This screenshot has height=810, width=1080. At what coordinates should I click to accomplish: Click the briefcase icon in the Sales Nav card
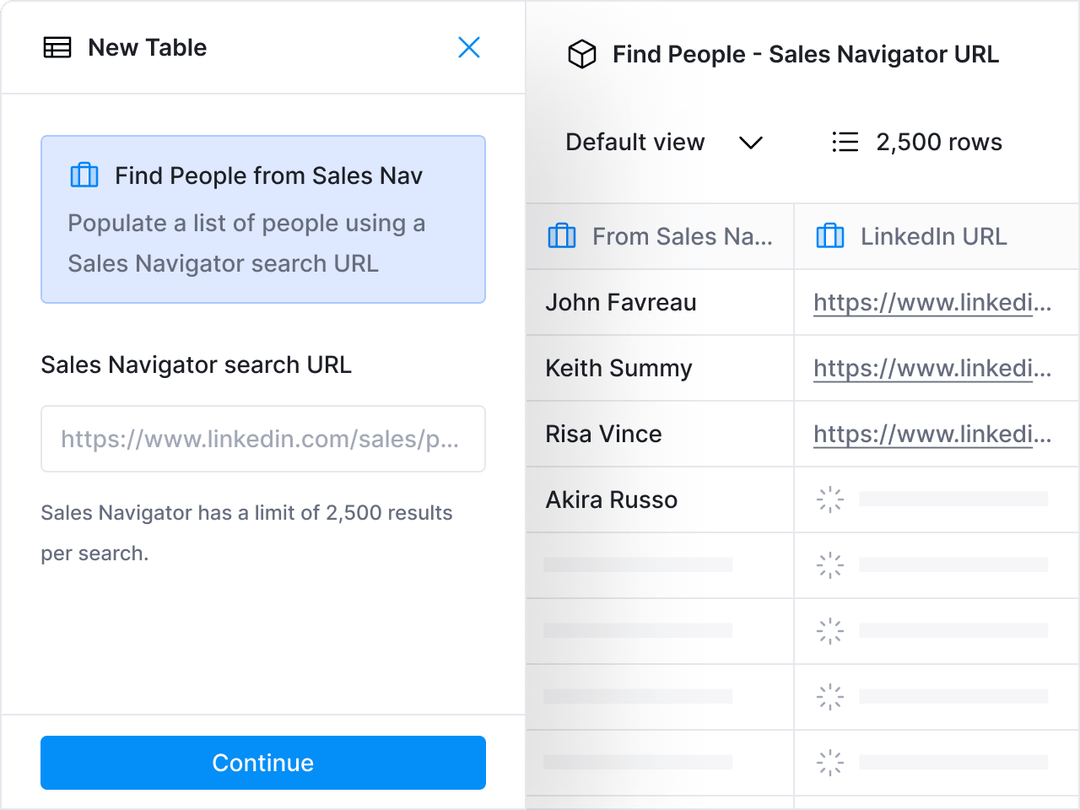point(84,175)
